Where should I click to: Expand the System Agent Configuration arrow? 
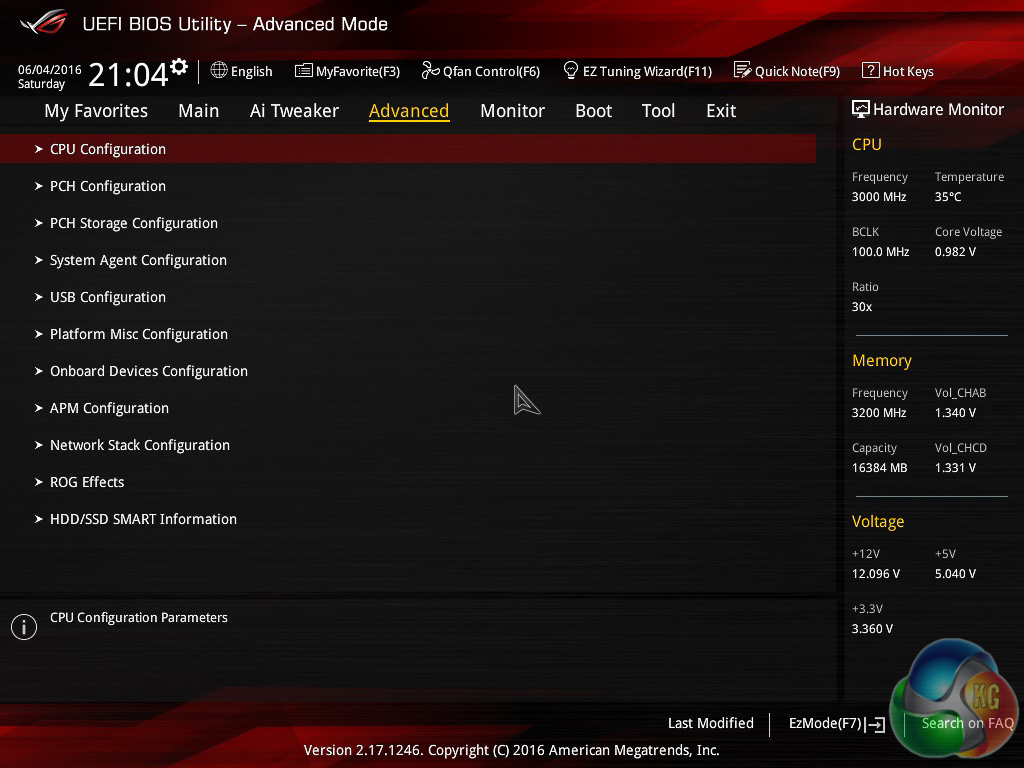click(x=39, y=261)
